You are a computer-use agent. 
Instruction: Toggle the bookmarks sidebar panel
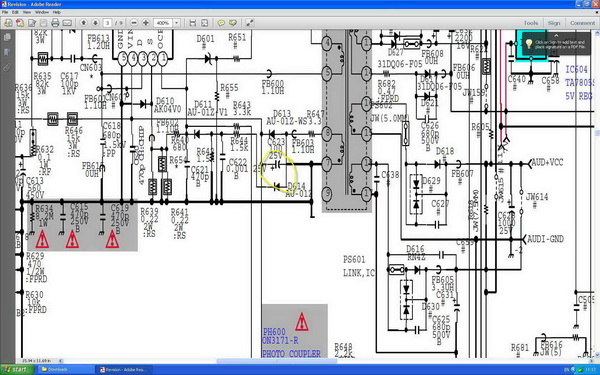tap(7, 52)
